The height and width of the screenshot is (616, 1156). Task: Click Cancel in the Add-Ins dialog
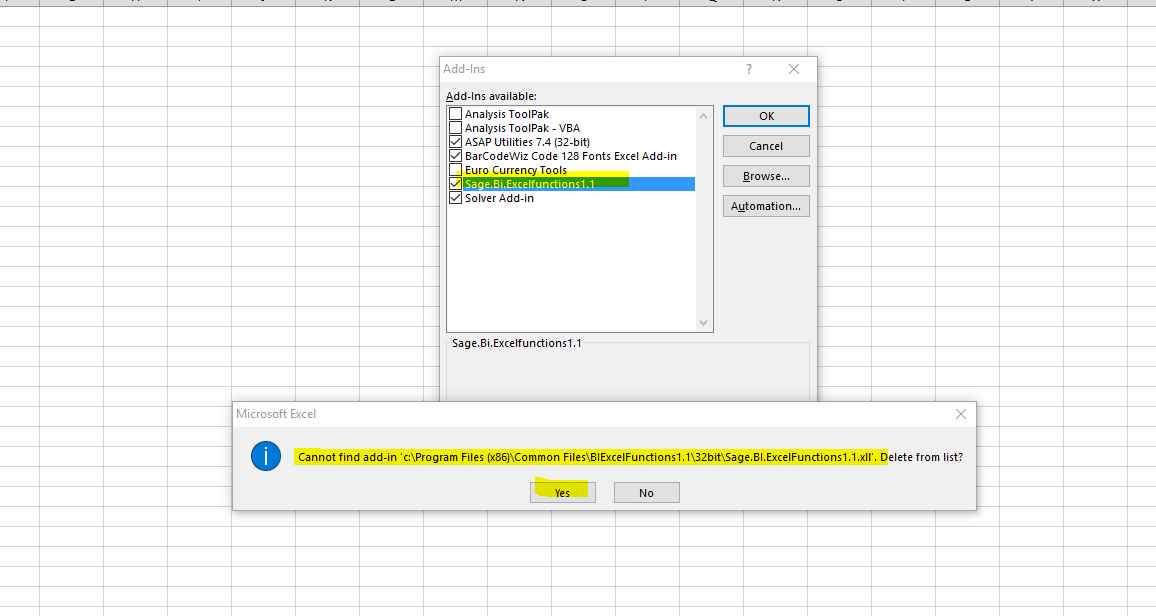(766, 146)
